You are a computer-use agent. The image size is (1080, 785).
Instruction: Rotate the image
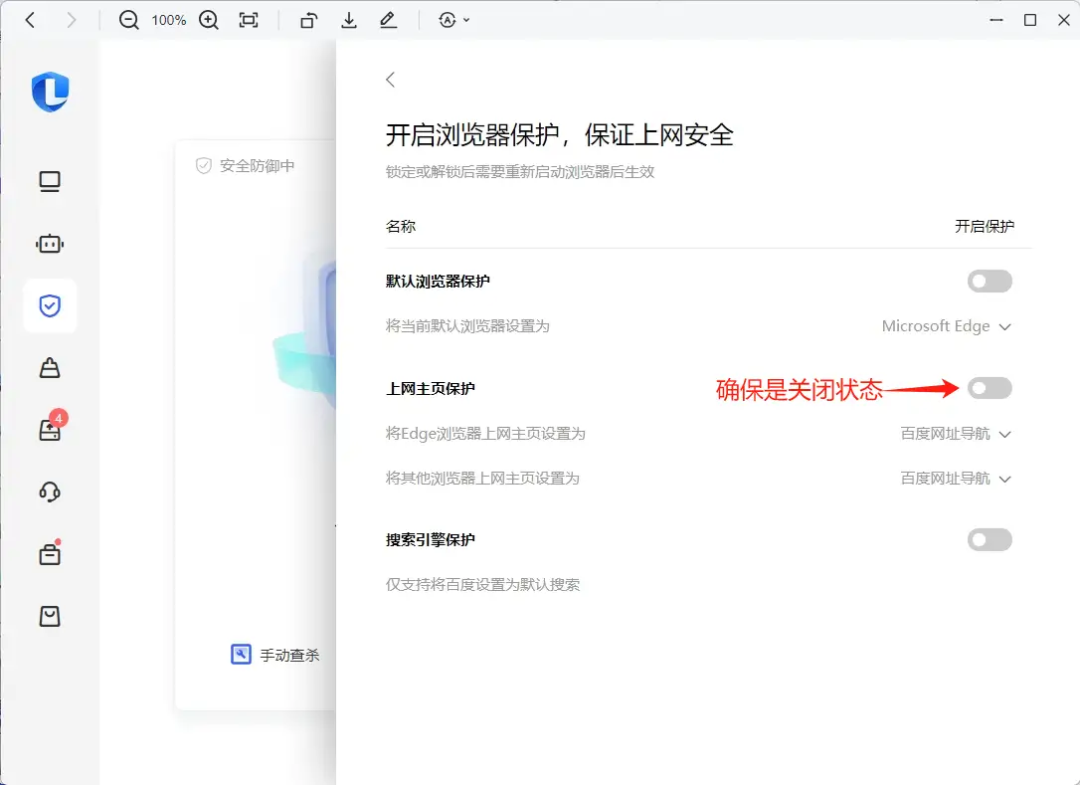pos(309,20)
